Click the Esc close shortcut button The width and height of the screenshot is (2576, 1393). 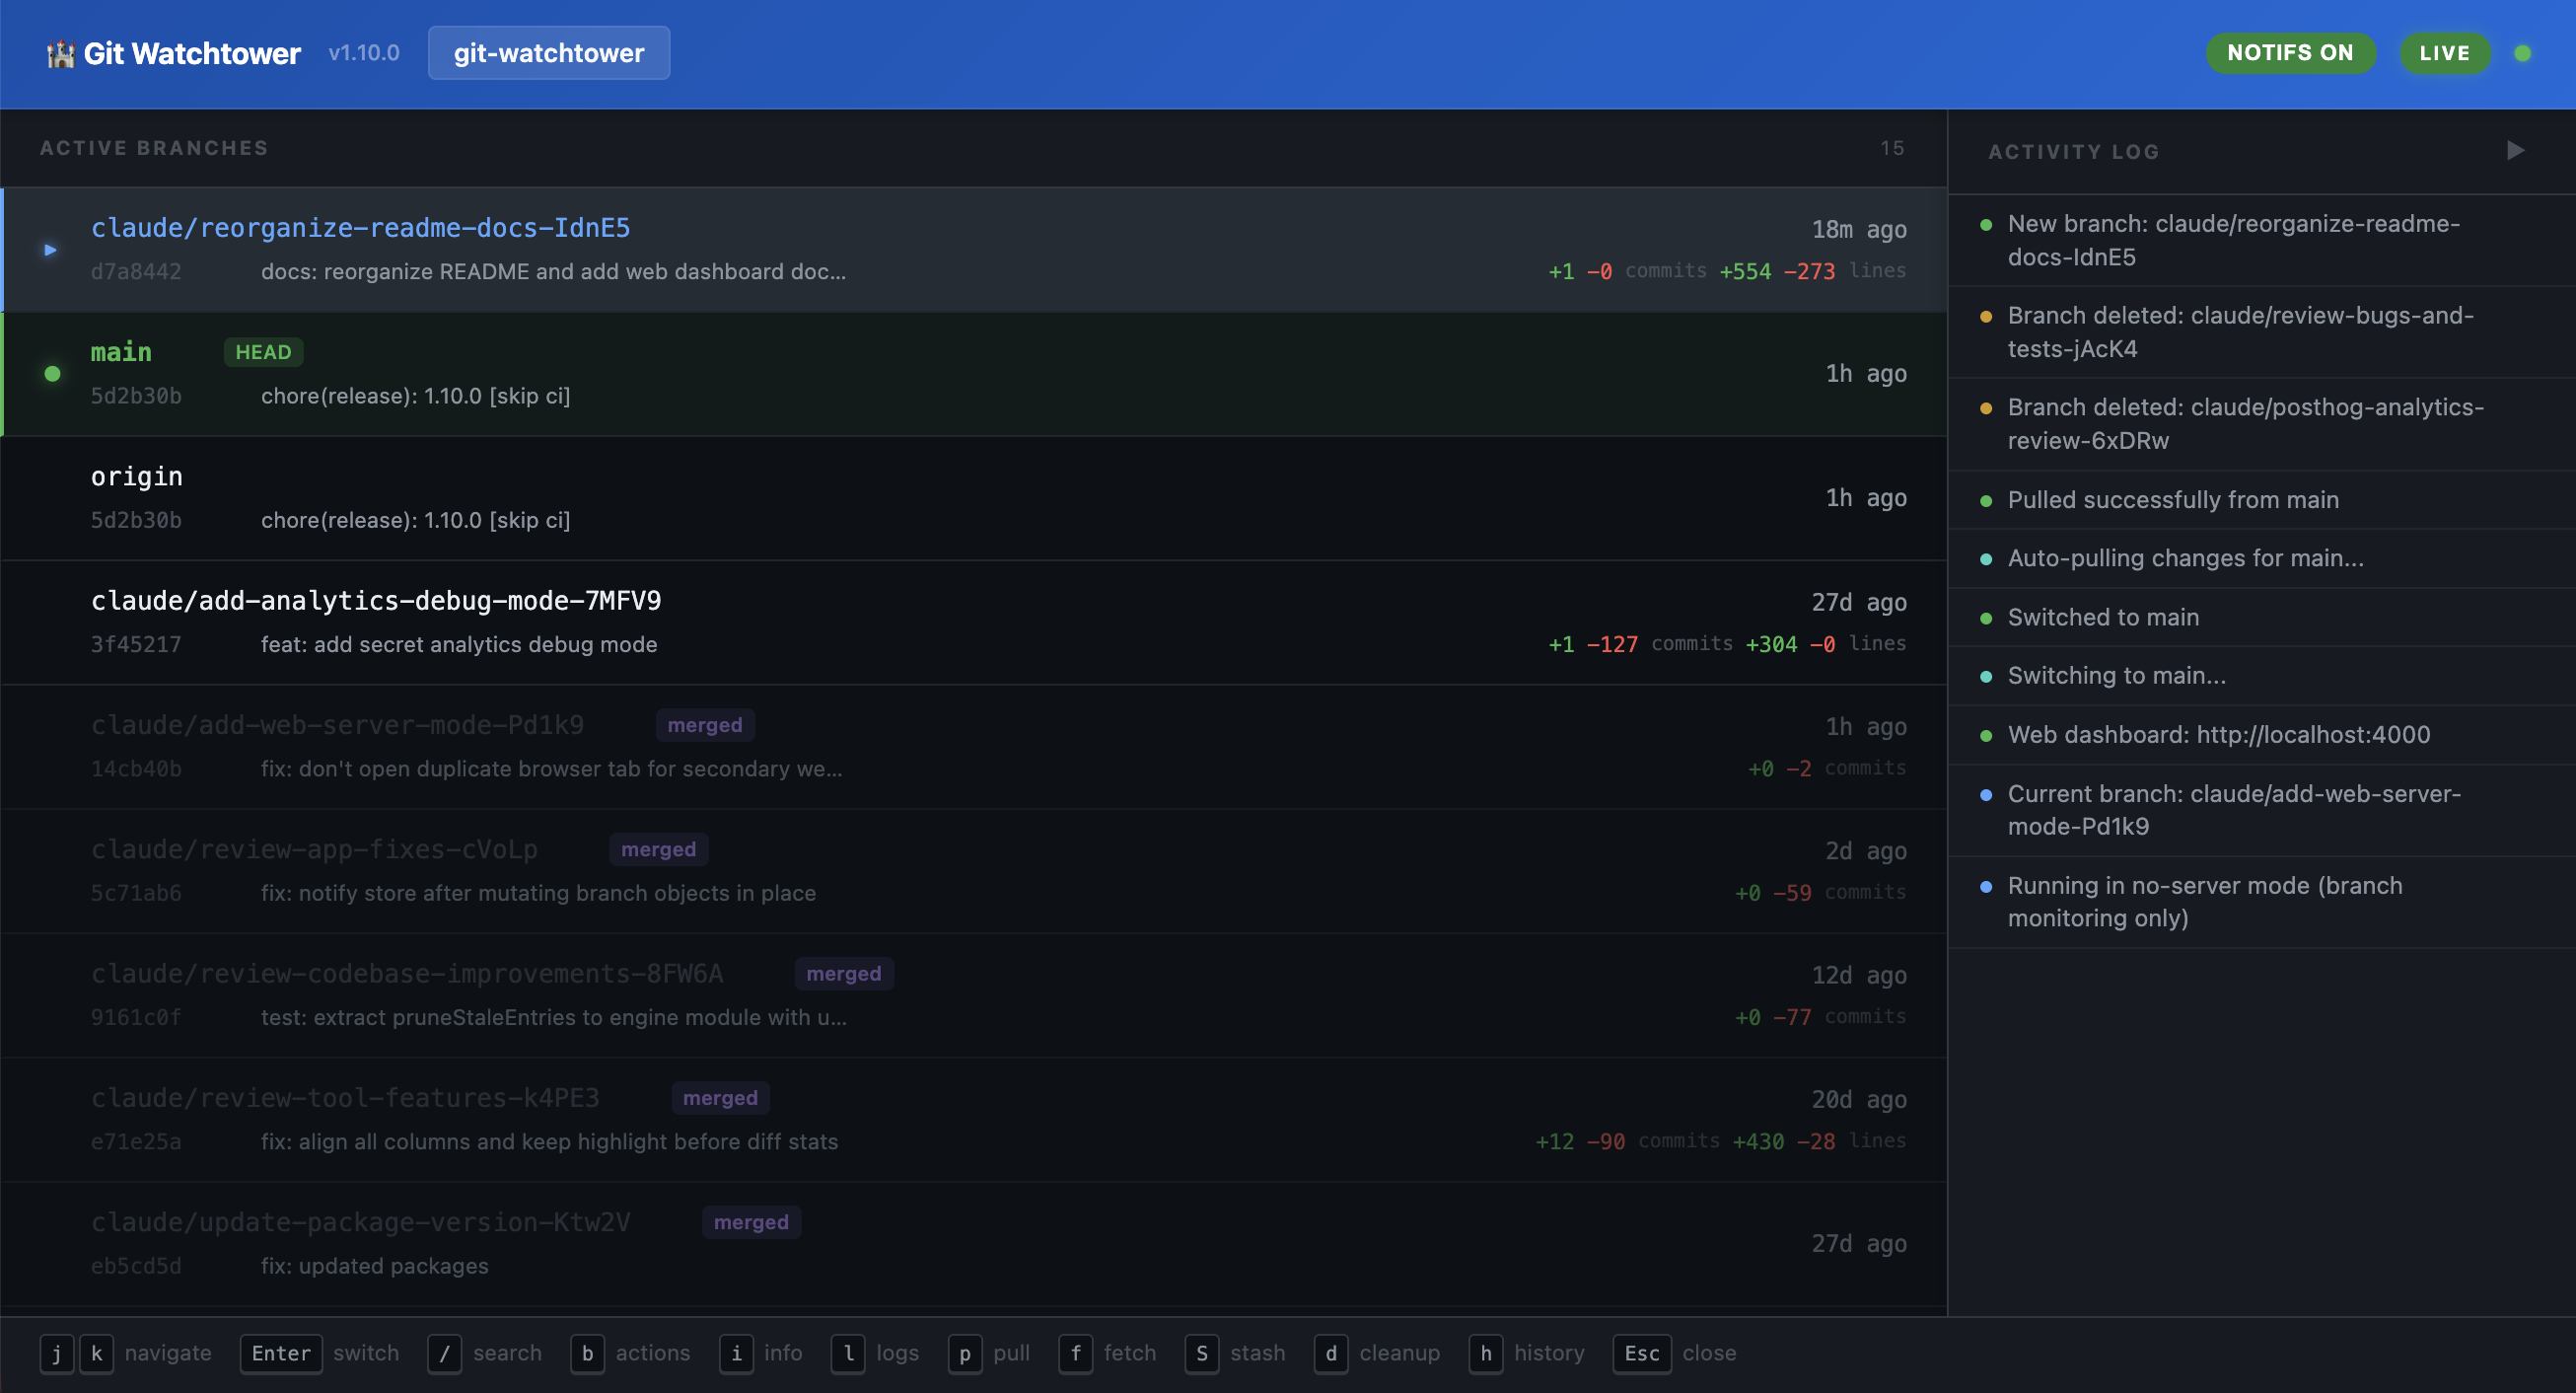[x=1641, y=1354]
